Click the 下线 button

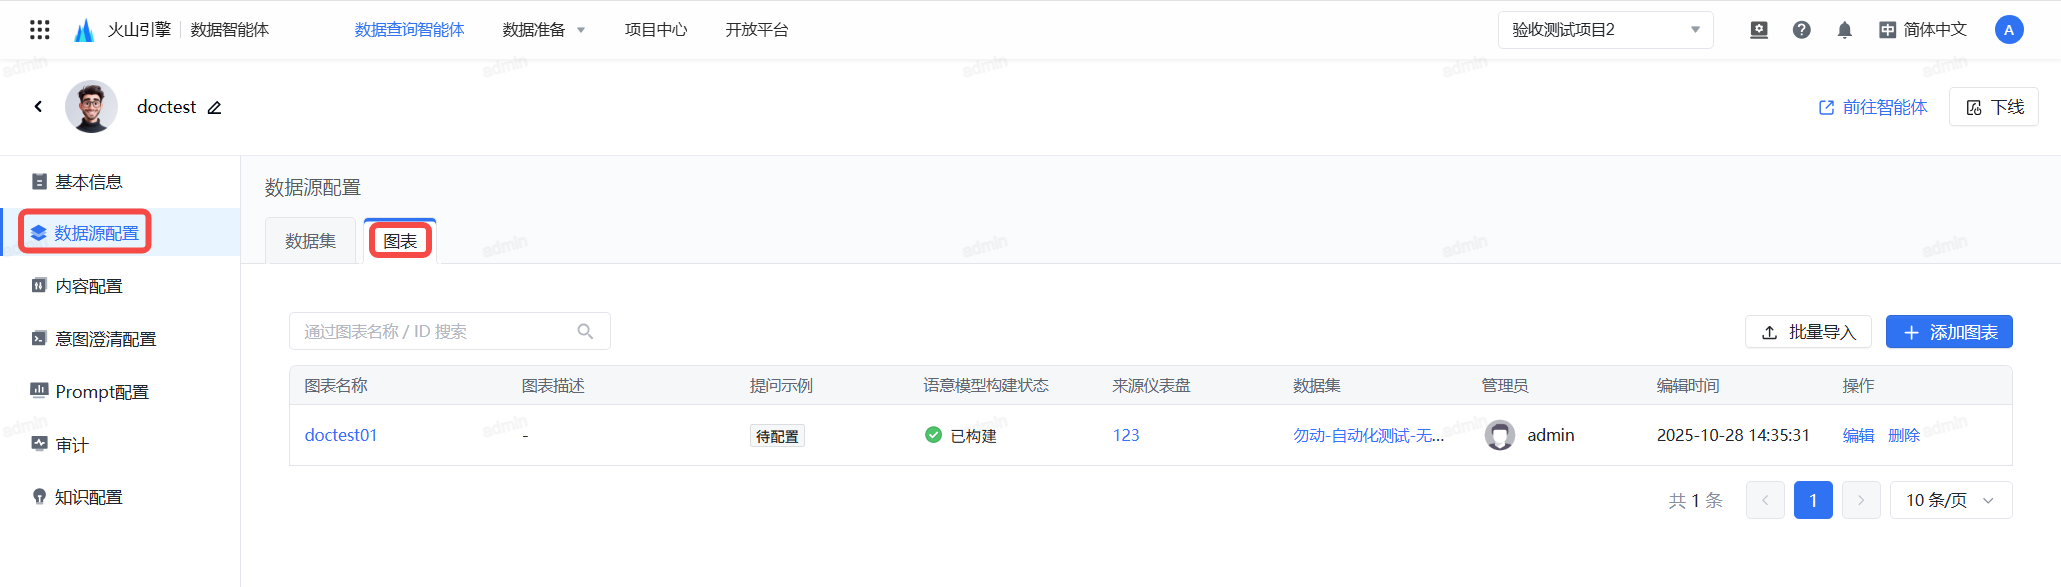click(x=1994, y=107)
